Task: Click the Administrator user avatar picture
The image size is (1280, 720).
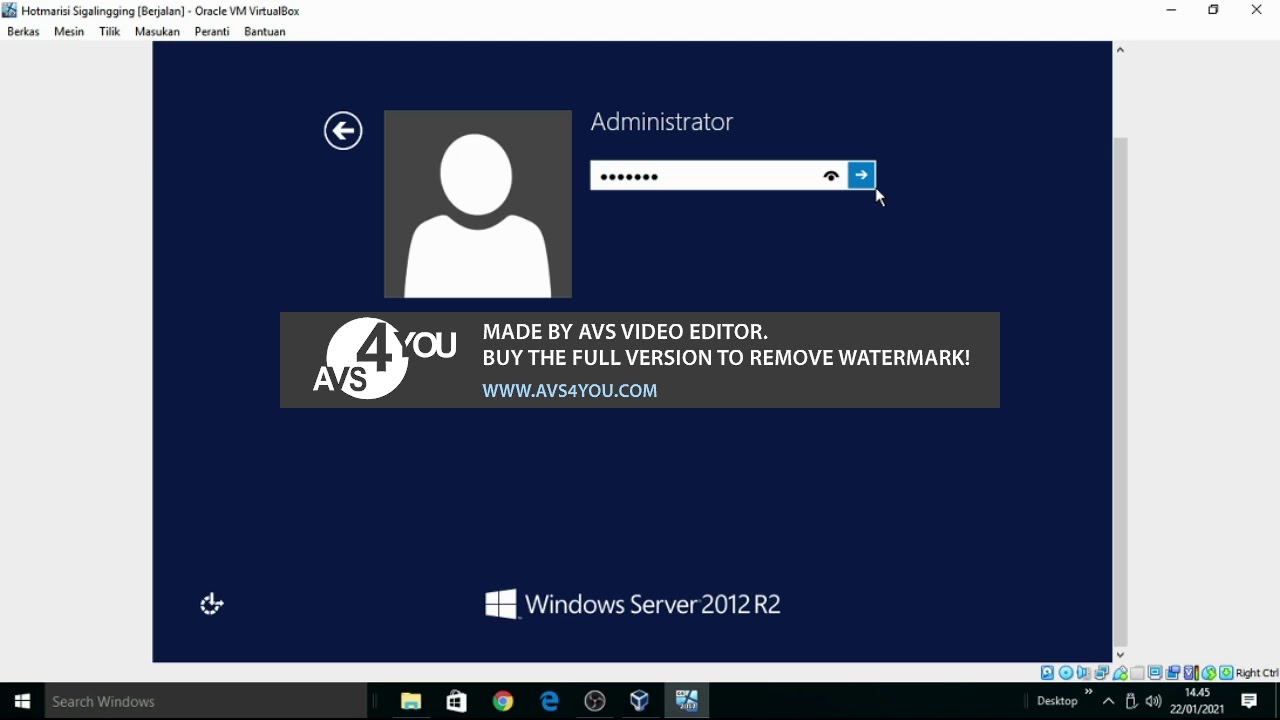Action: pyautogui.click(x=478, y=204)
